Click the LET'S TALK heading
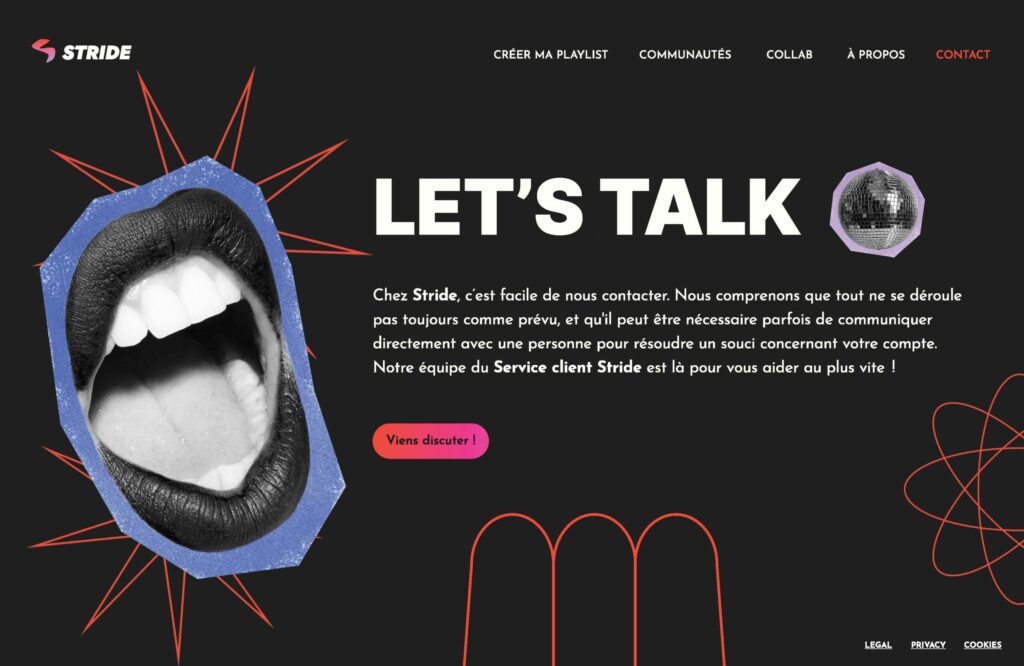Screen dimensions: 1024x666 click(x=587, y=207)
